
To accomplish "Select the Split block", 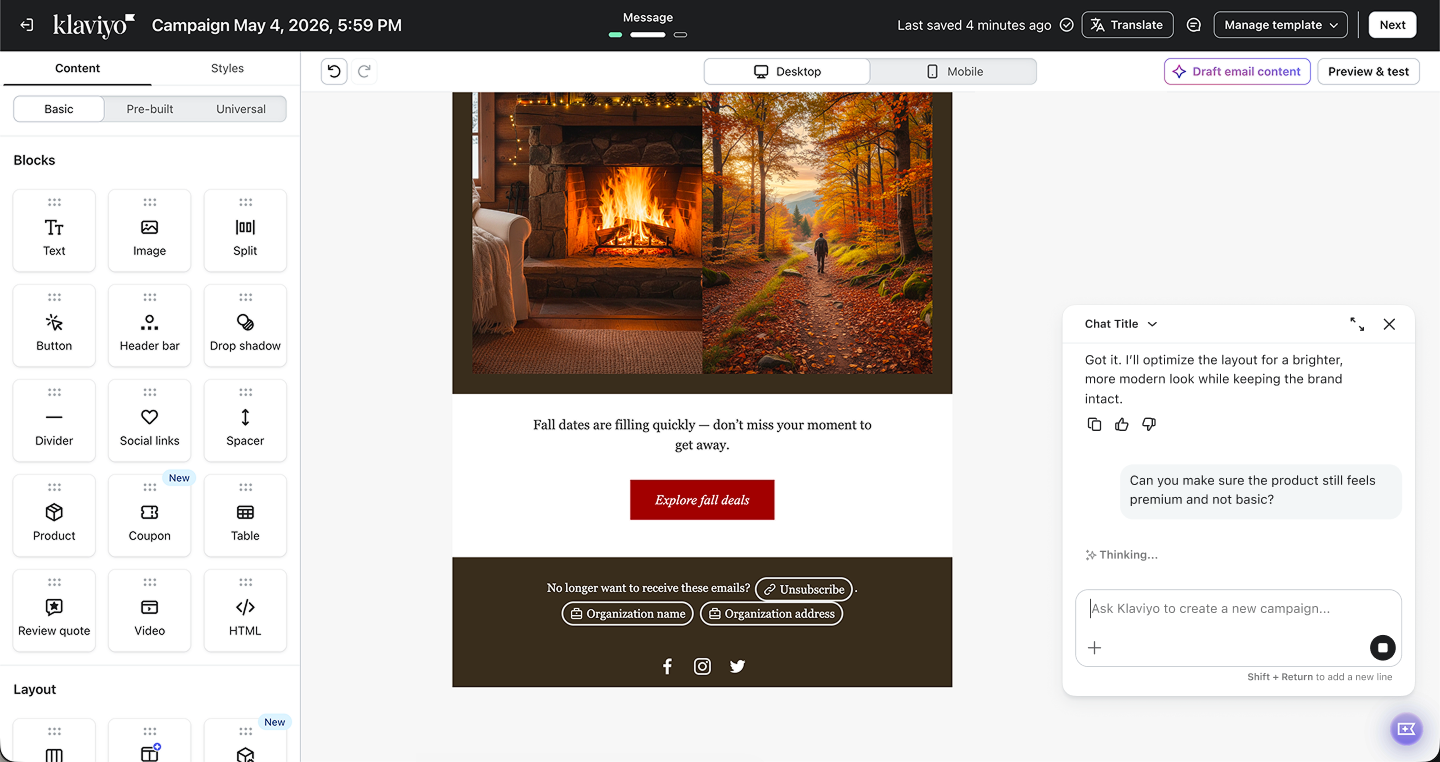I will (245, 230).
